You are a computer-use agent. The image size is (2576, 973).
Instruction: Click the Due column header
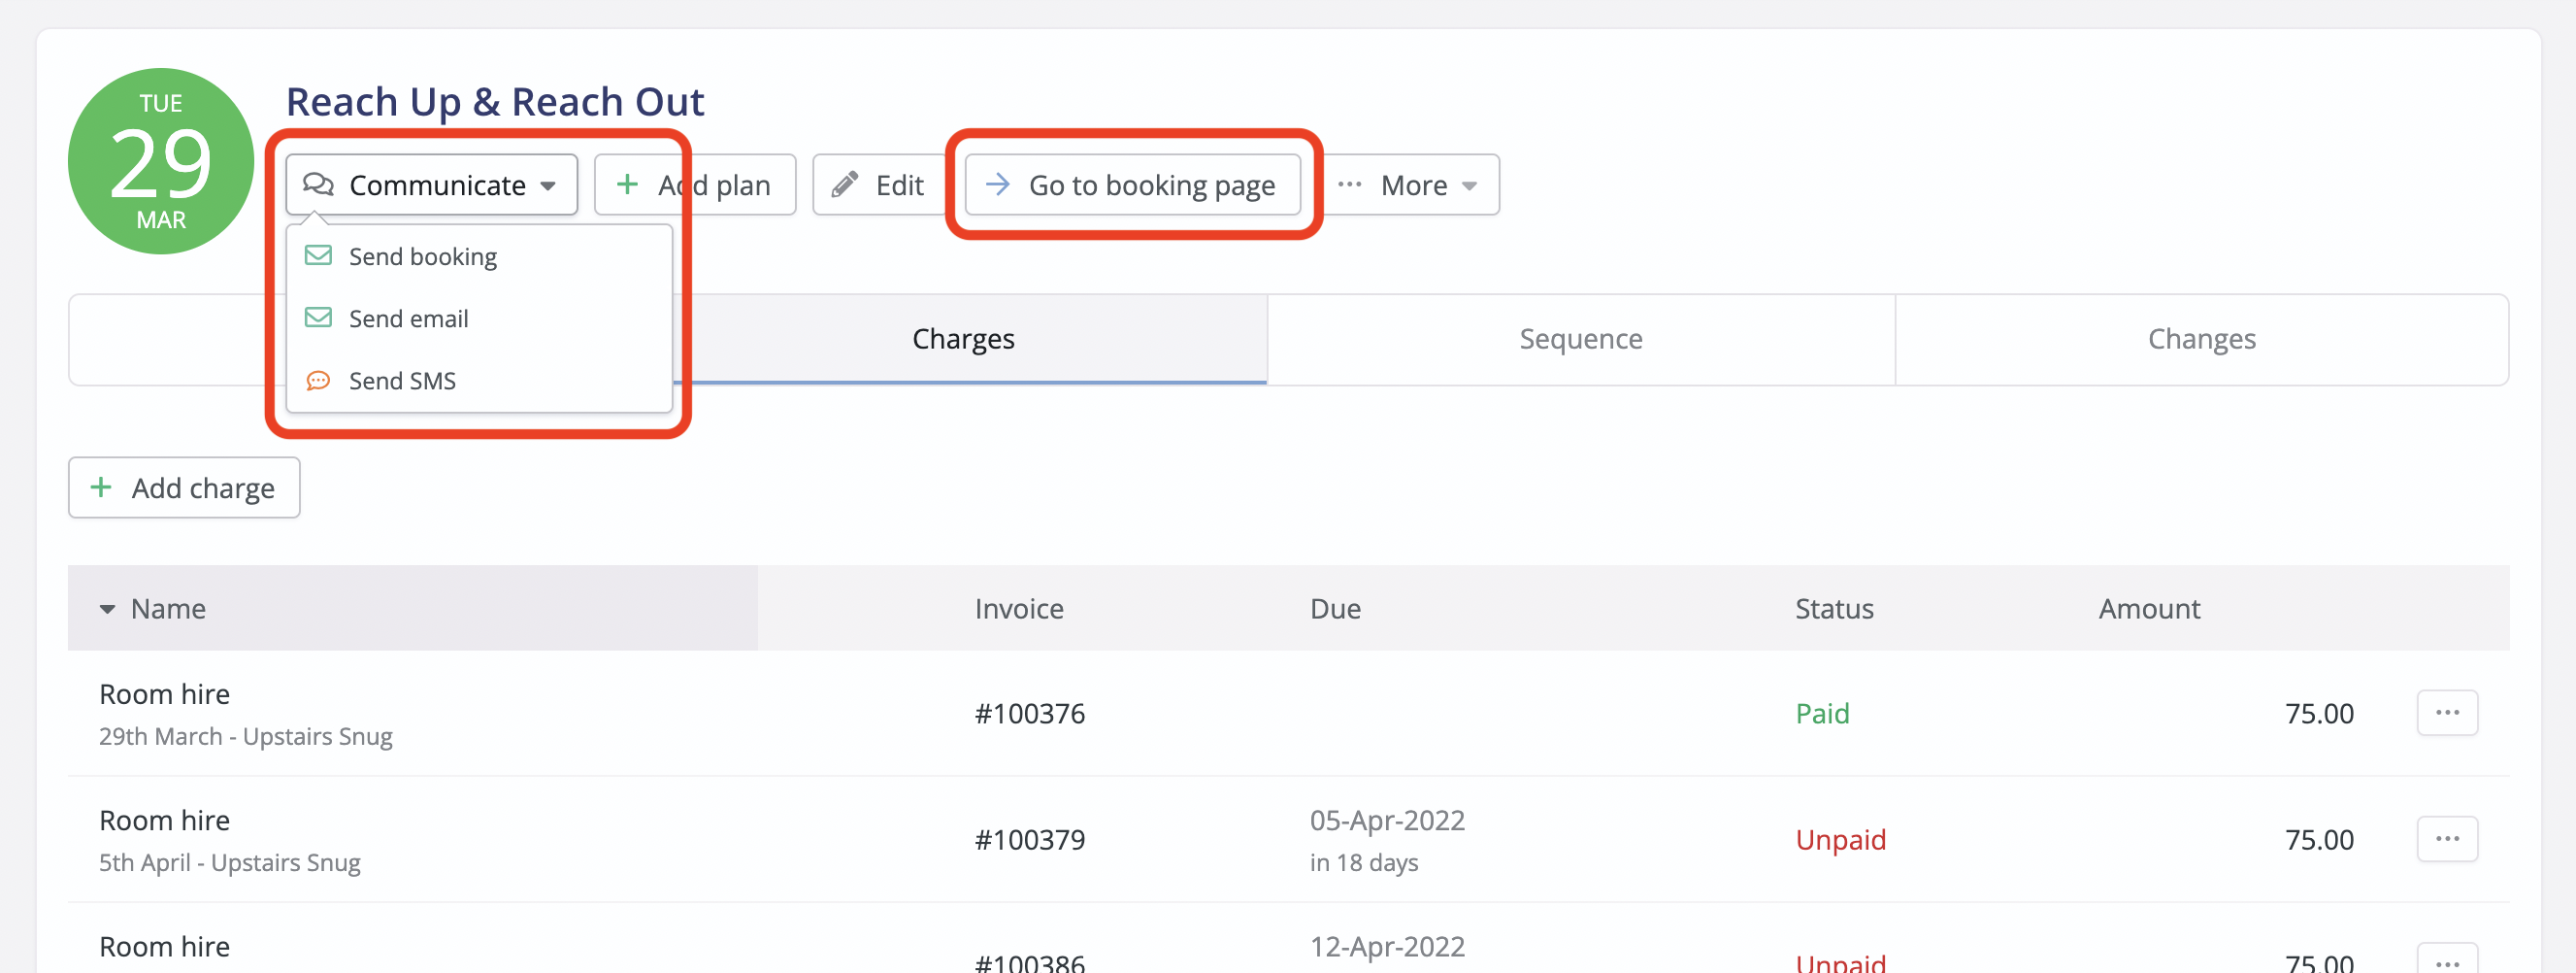pyautogui.click(x=1335, y=609)
